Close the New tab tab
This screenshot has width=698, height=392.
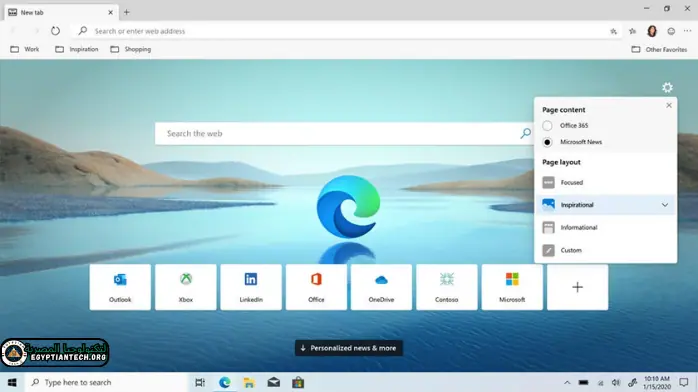click(x=110, y=12)
